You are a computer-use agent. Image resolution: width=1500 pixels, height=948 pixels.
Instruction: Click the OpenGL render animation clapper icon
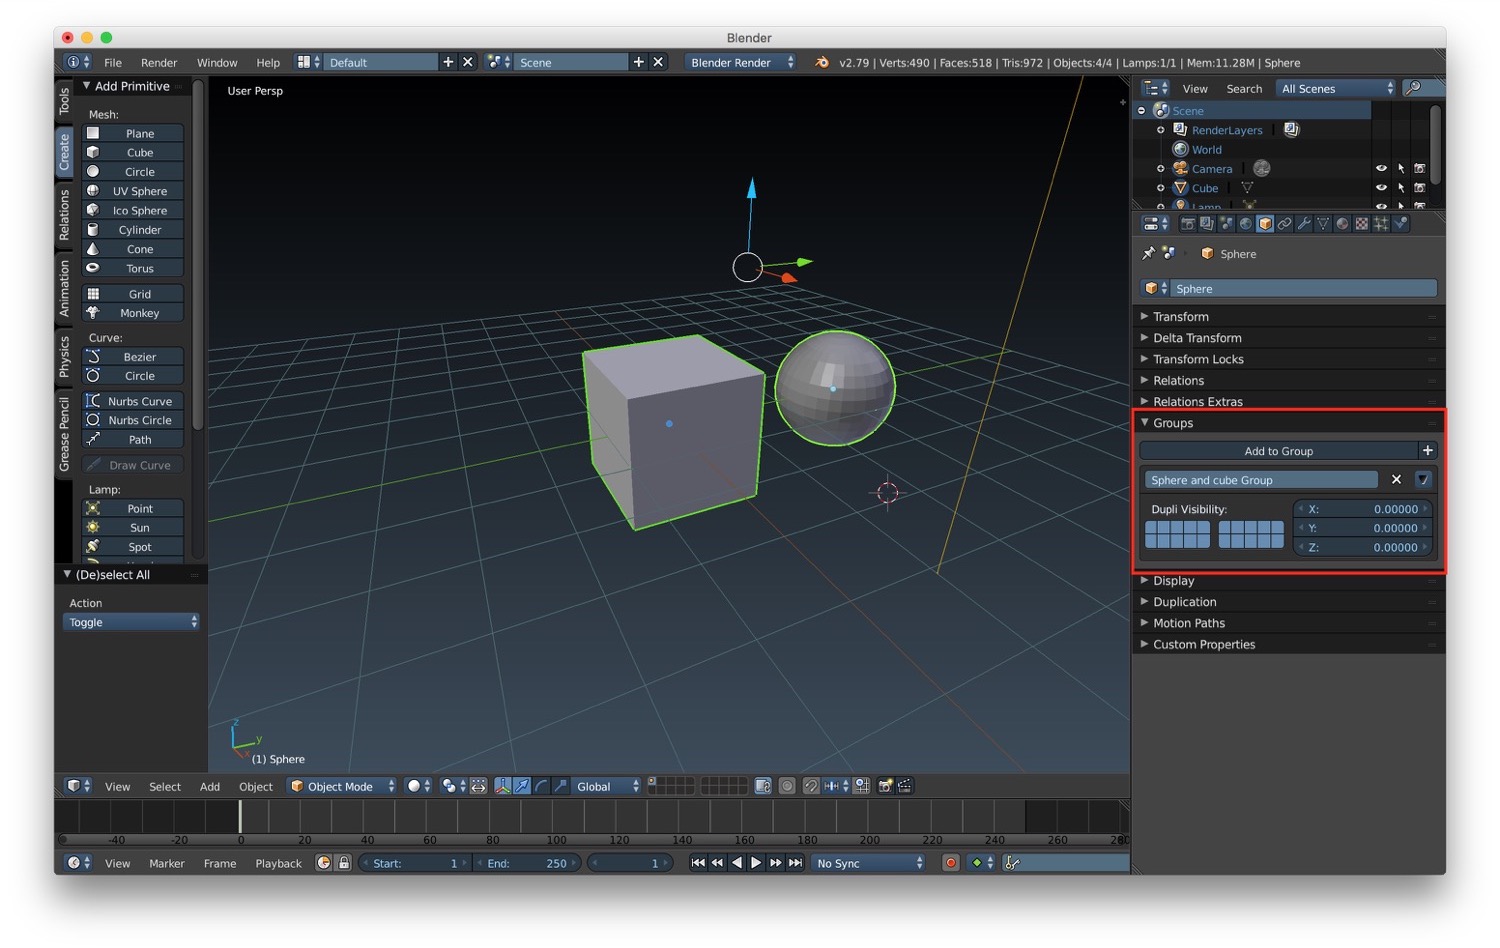coord(904,786)
